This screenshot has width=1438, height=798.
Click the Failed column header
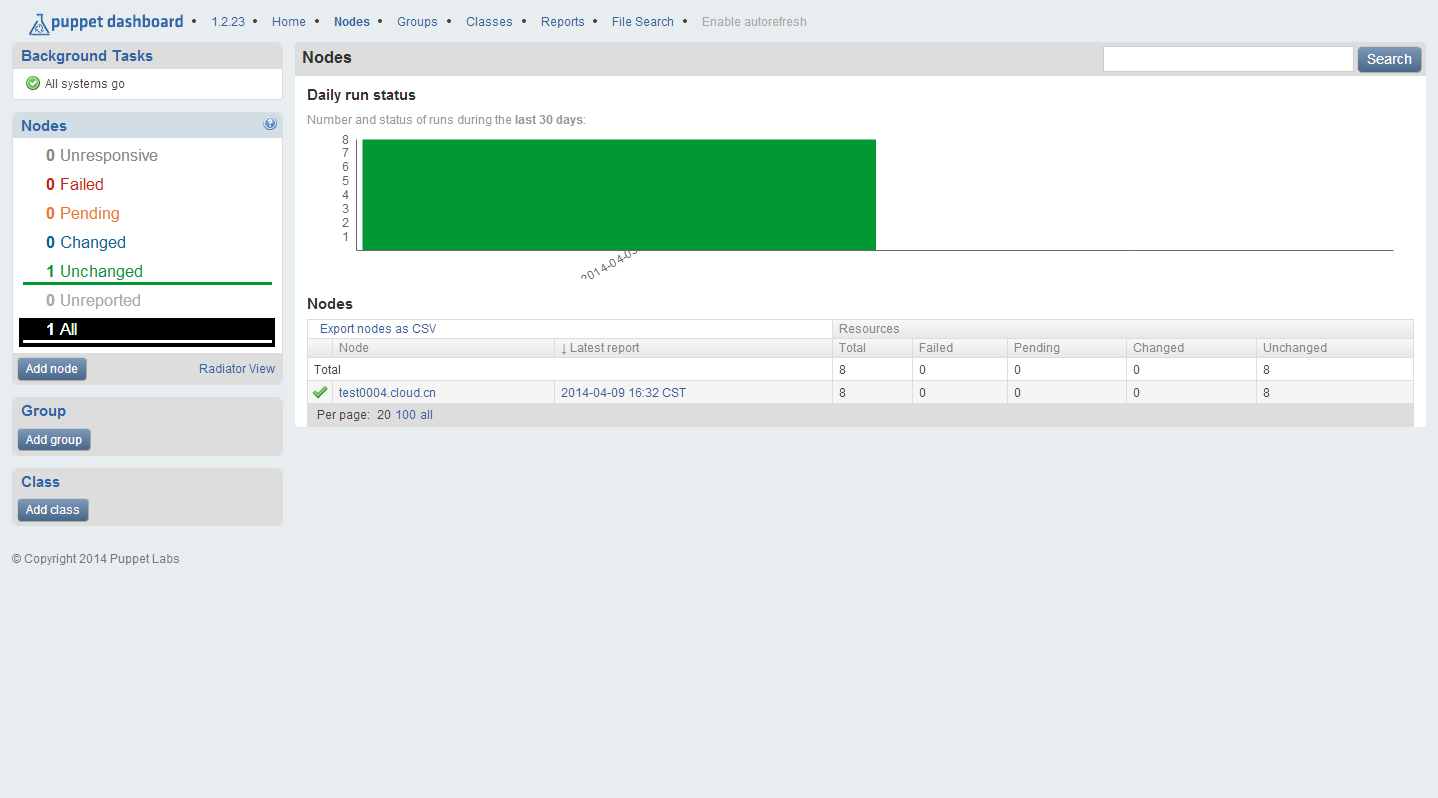tap(936, 348)
